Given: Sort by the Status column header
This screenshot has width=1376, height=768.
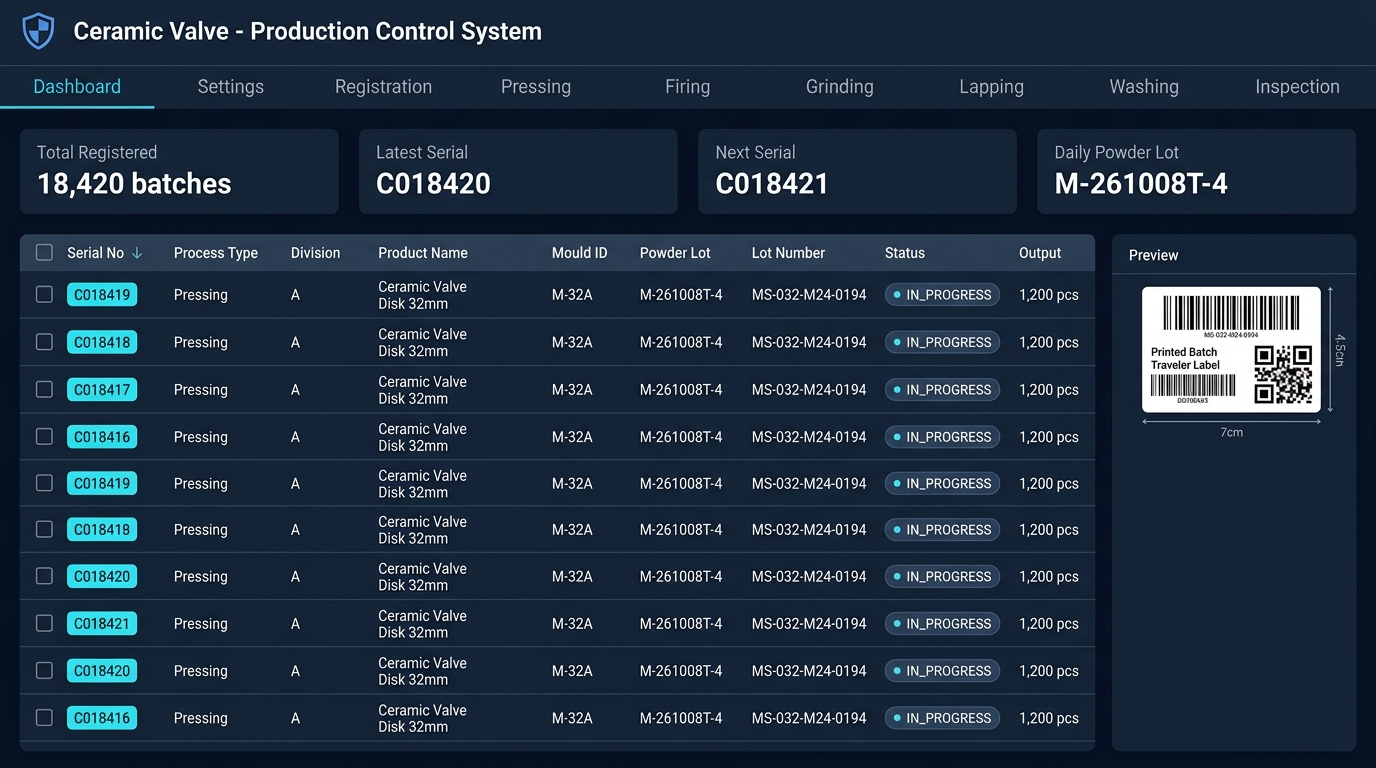Looking at the screenshot, I should click(905, 253).
